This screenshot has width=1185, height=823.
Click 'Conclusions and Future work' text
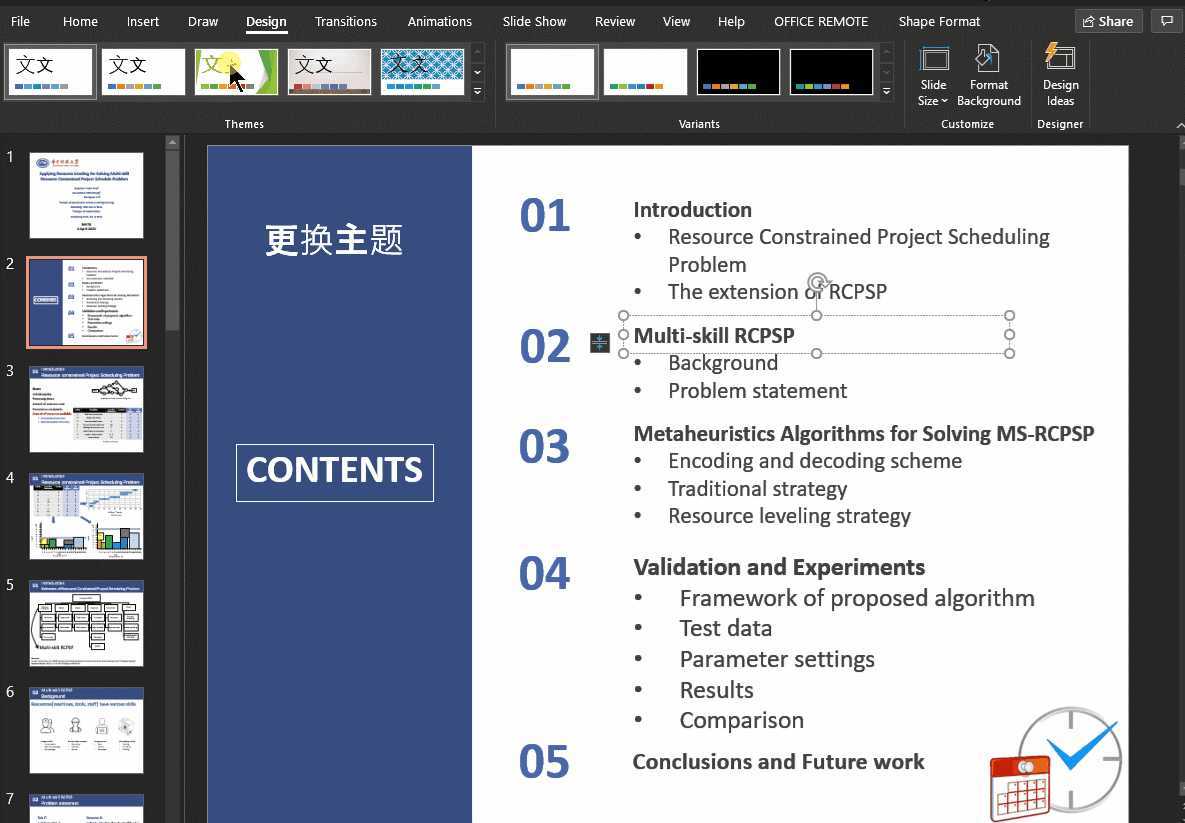point(778,761)
